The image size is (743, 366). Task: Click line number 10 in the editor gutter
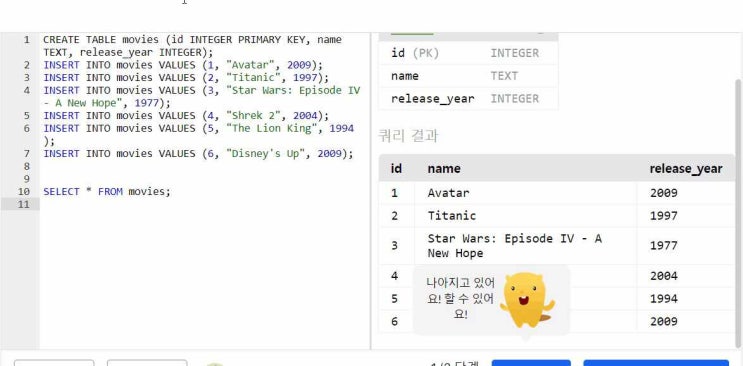(x=24, y=192)
